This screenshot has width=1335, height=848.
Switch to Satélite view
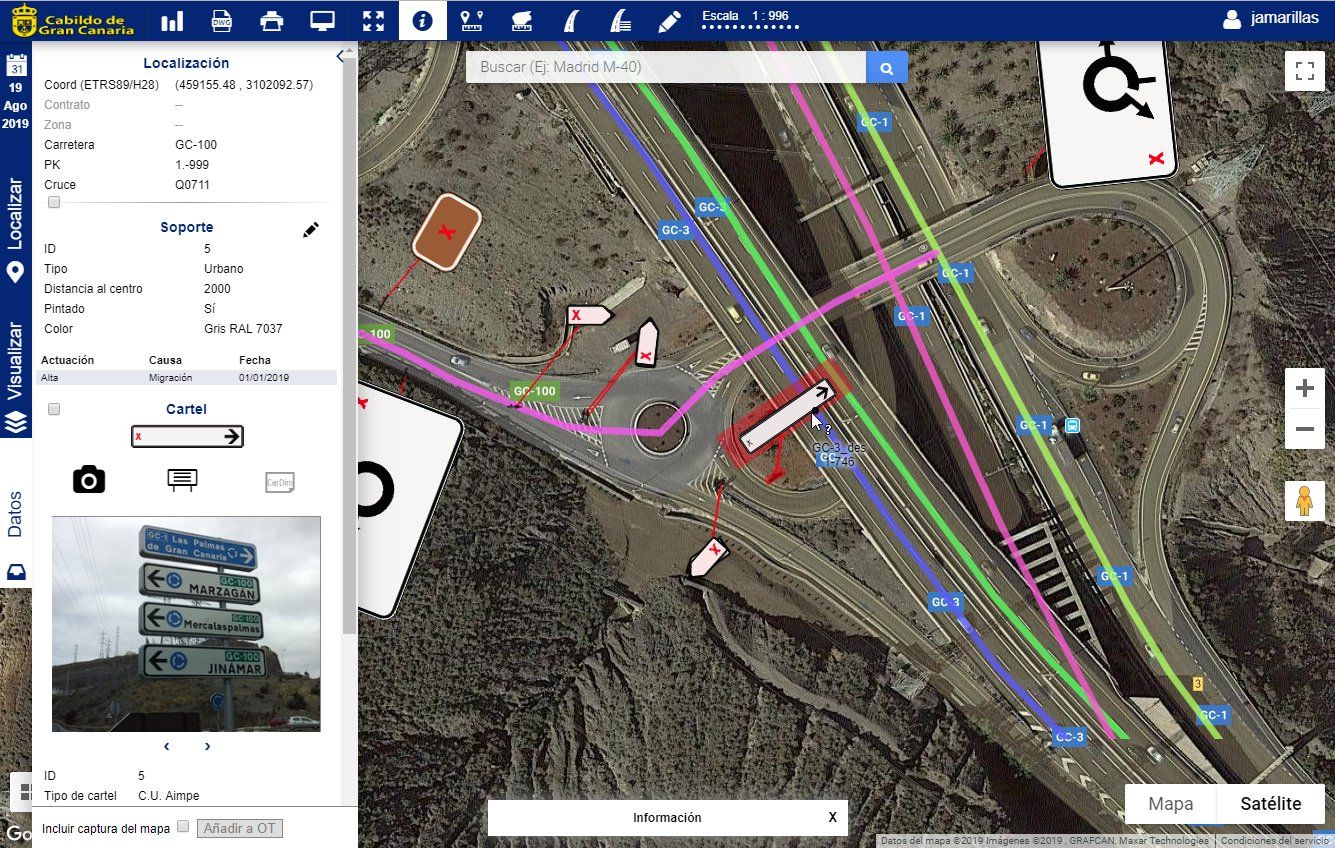[x=1271, y=804]
